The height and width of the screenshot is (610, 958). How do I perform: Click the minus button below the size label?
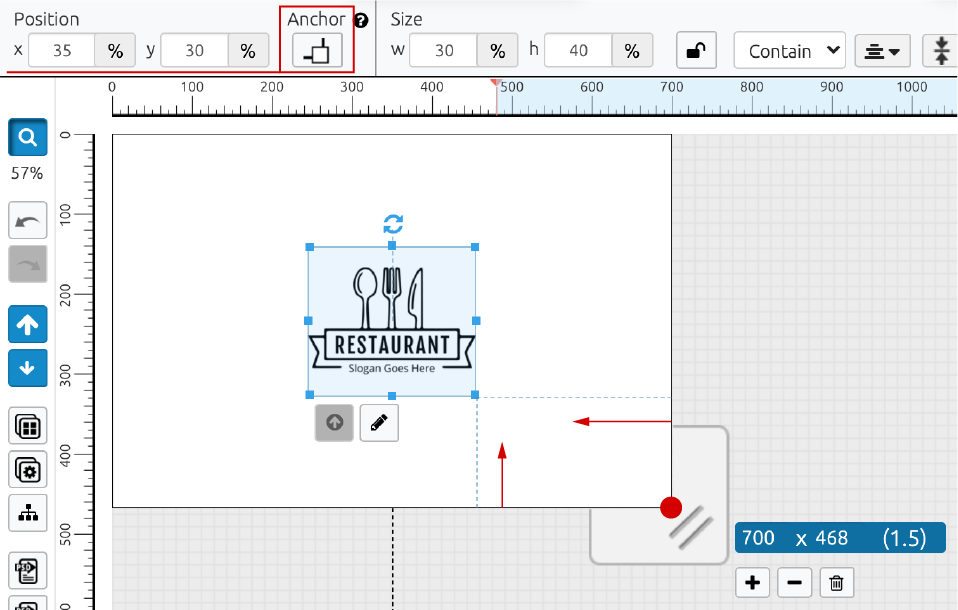(x=794, y=582)
